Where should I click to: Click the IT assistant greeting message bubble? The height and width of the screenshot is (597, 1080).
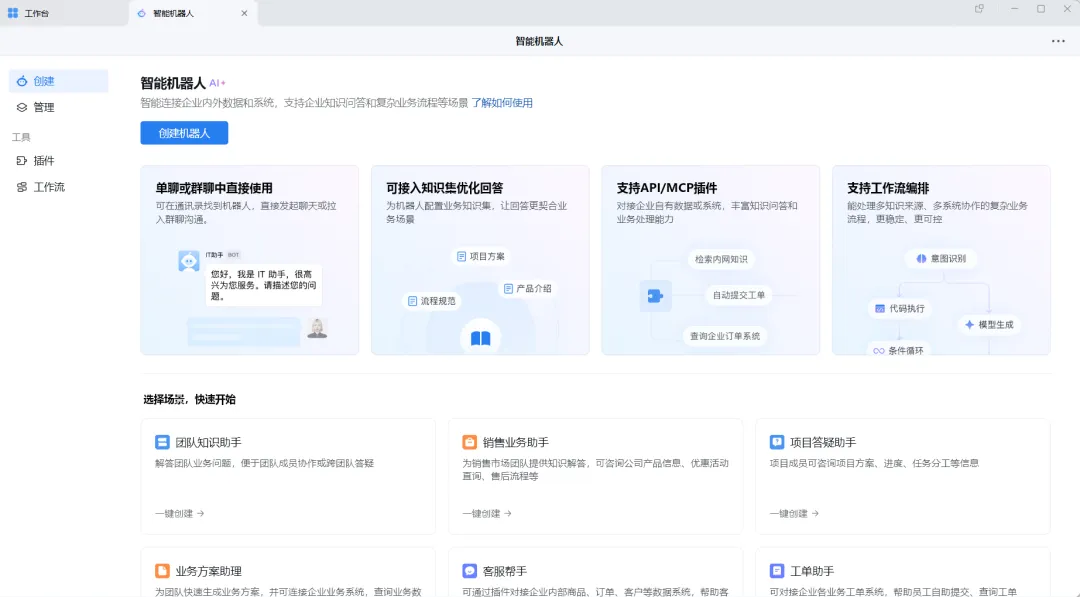[264, 285]
